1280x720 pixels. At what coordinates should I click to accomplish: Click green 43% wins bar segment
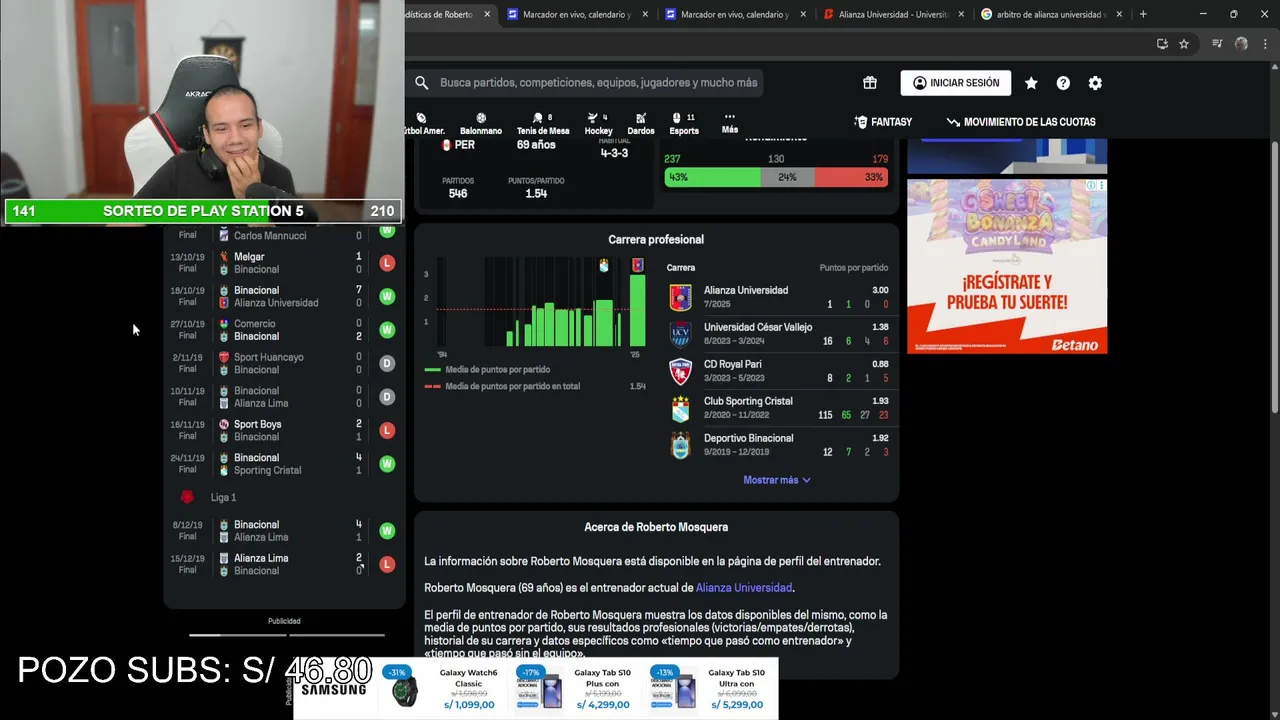713,177
